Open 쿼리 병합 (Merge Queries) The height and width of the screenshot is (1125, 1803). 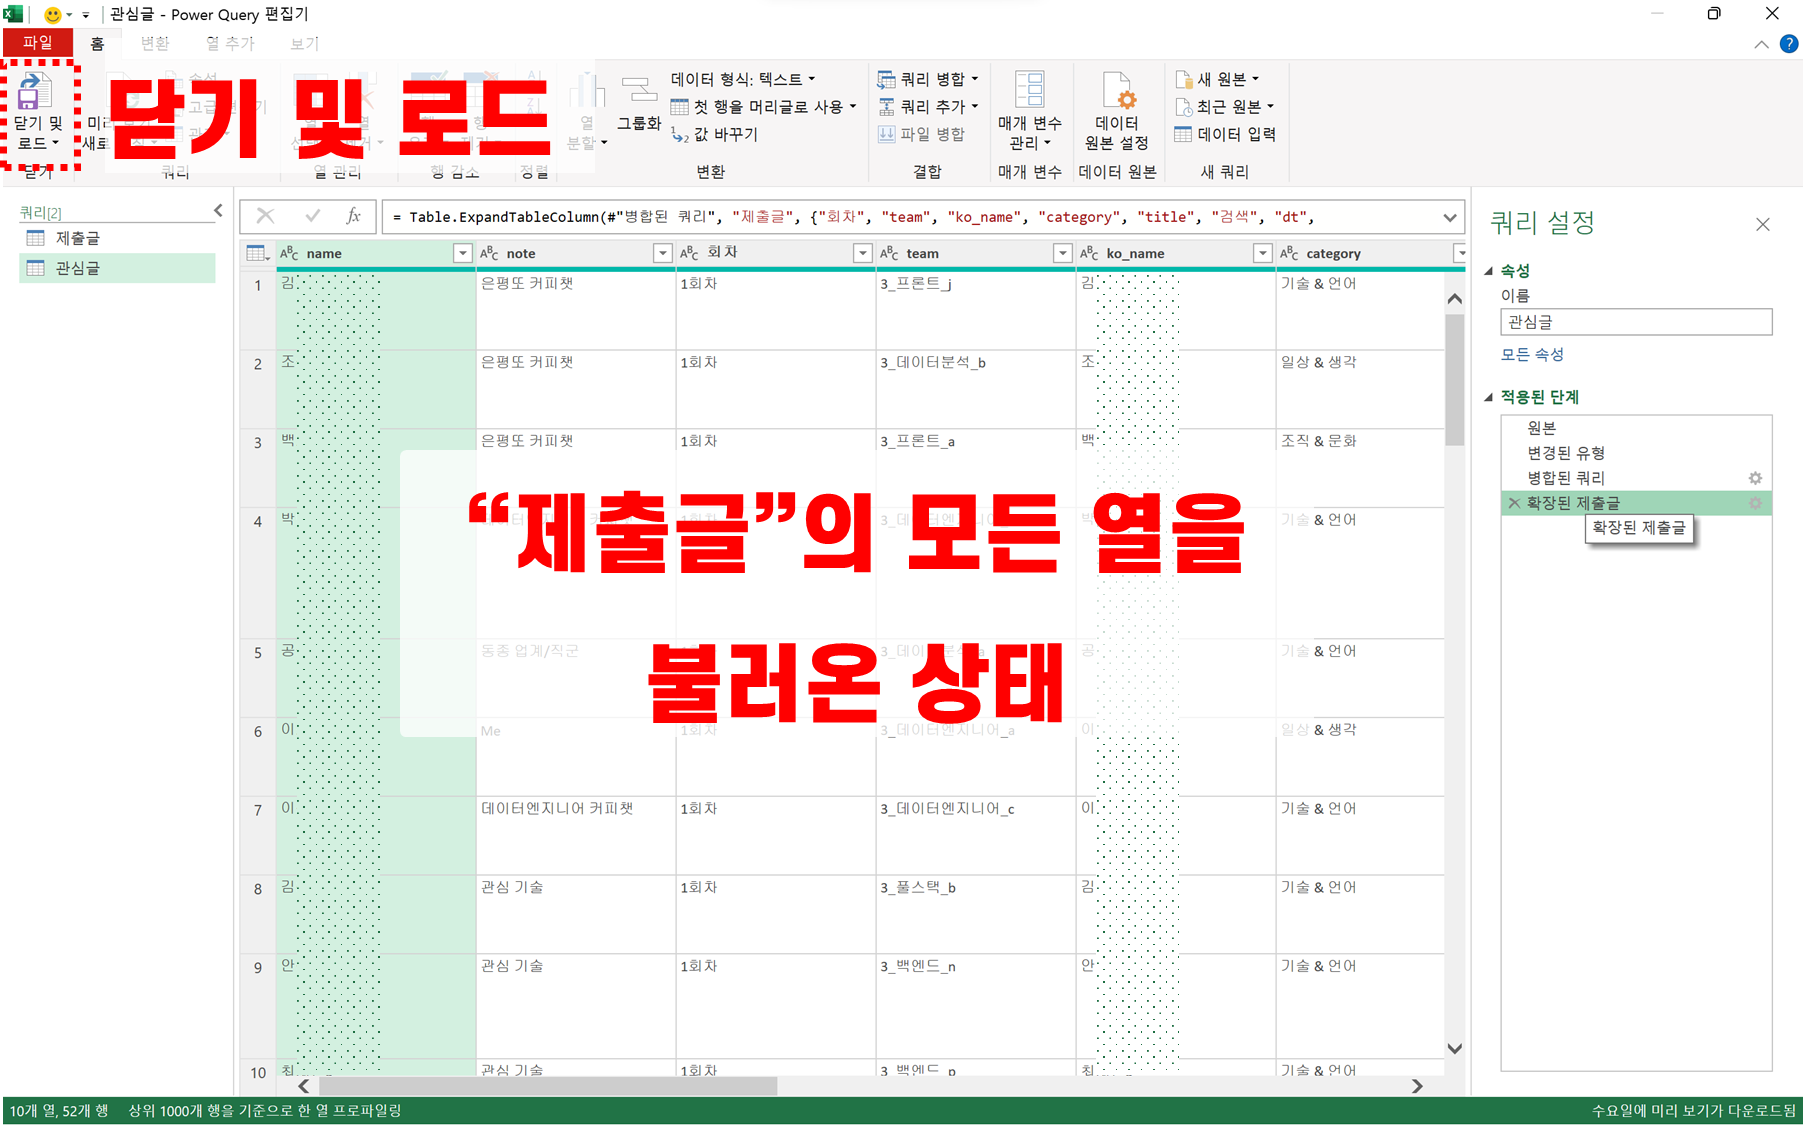click(928, 79)
